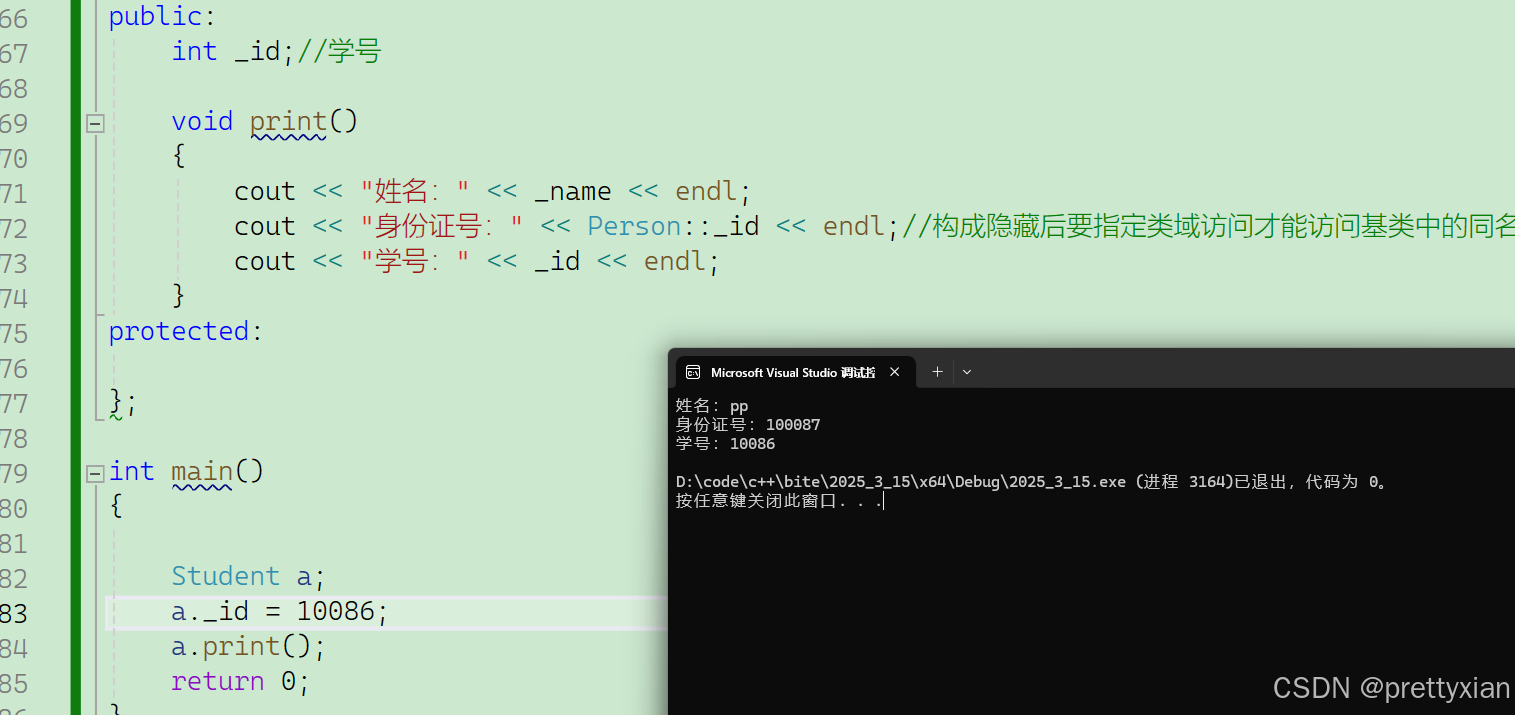Click line number 83 in the gutter

pos(14,612)
